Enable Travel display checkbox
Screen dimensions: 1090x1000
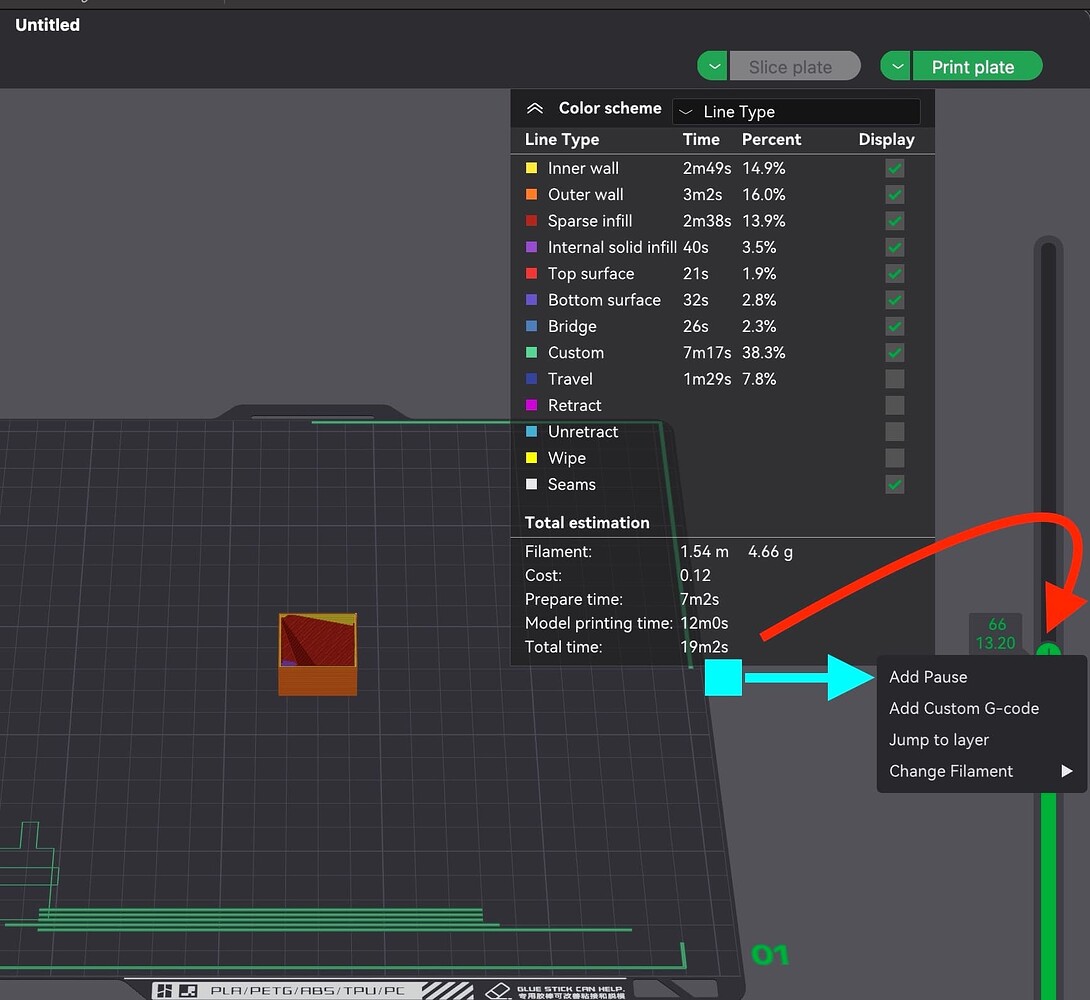coord(895,379)
